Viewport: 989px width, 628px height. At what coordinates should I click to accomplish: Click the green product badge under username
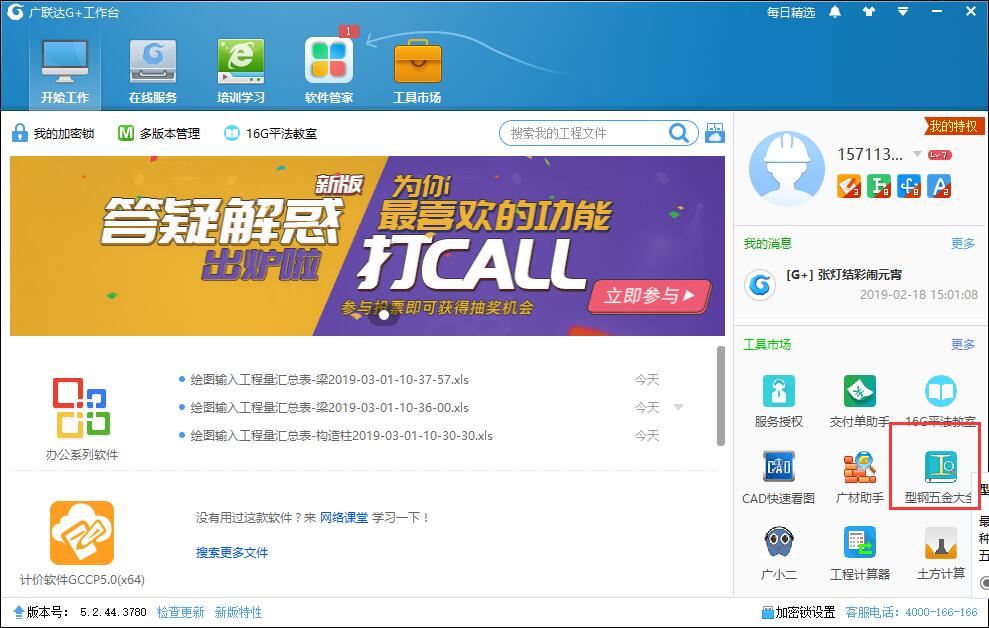[x=879, y=186]
